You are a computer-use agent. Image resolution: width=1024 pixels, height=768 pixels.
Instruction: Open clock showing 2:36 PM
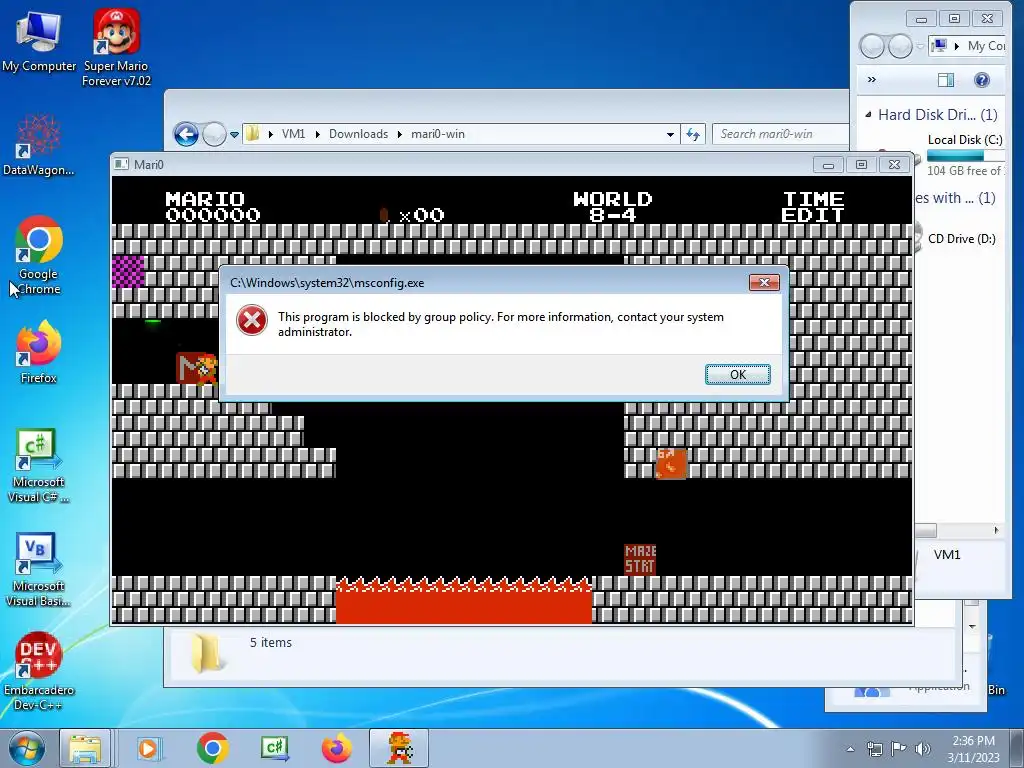click(x=973, y=749)
